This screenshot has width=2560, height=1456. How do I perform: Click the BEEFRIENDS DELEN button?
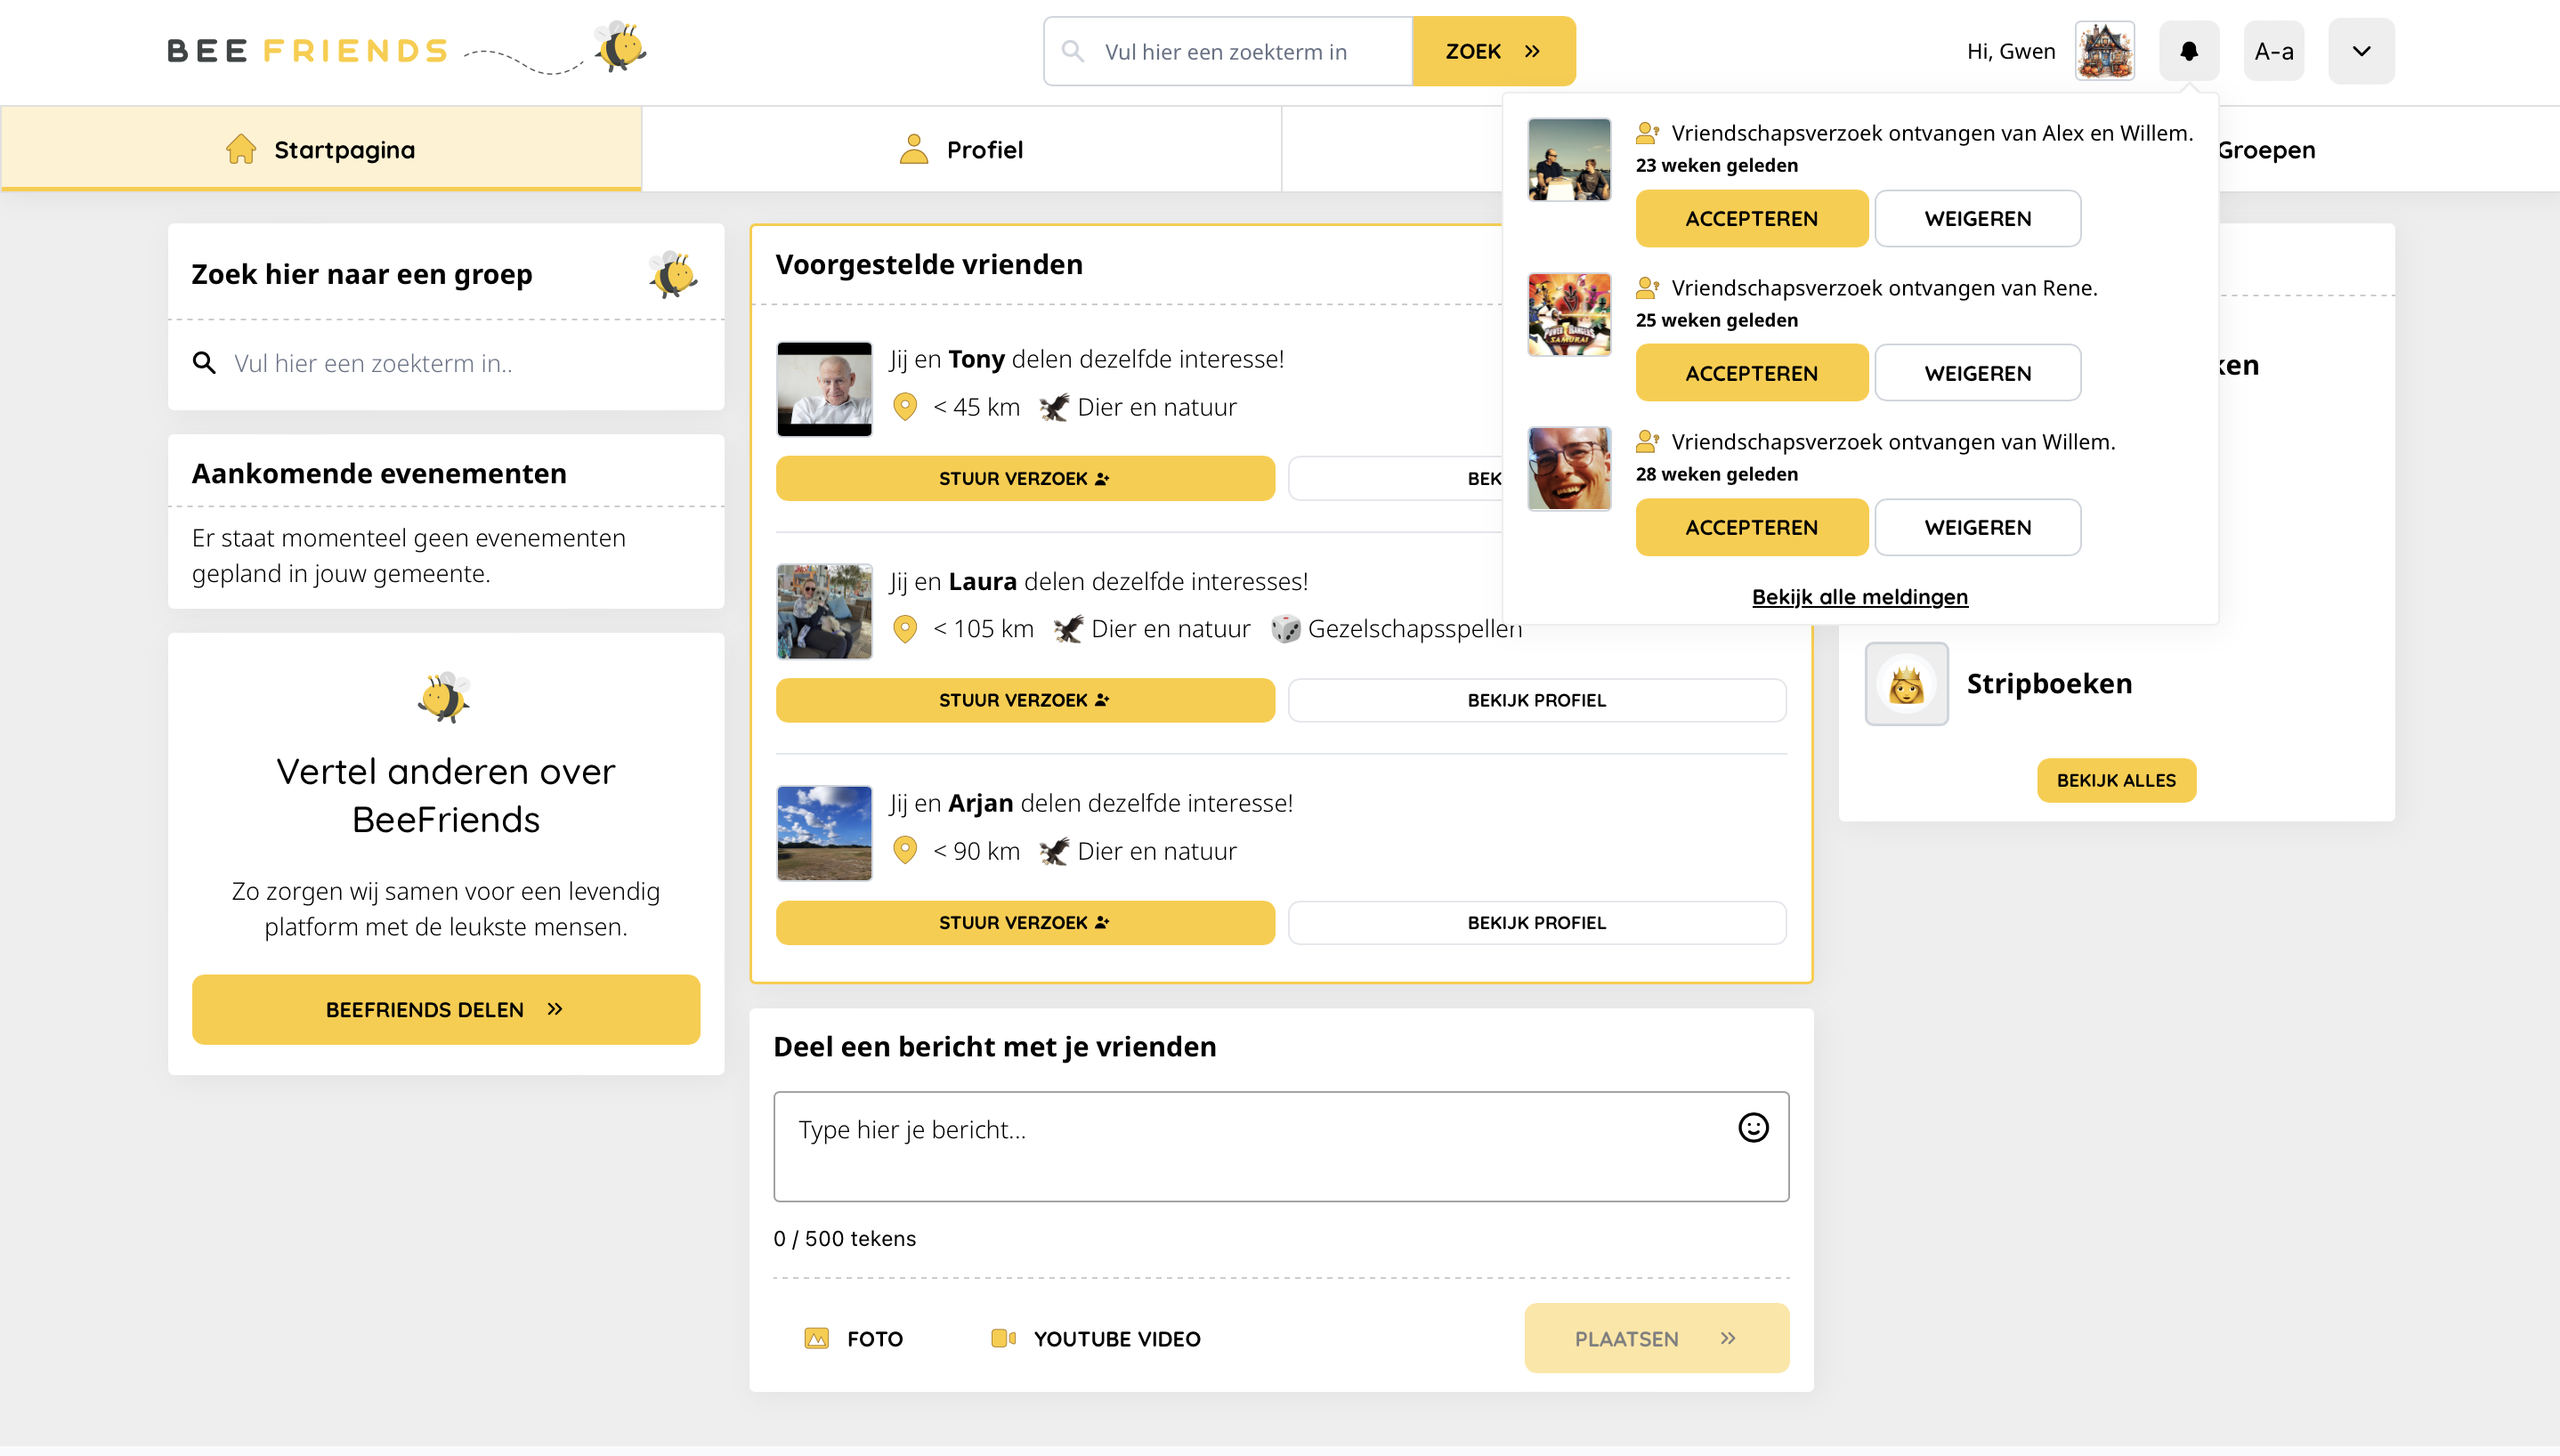tap(445, 1009)
